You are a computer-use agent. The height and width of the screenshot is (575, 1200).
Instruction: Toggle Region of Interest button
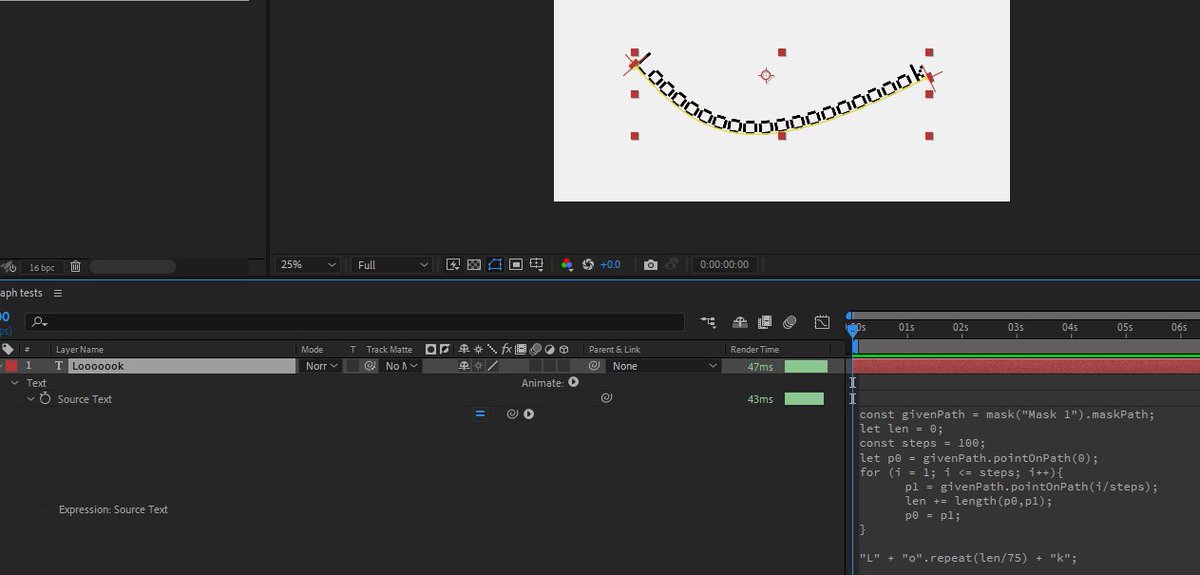pos(516,265)
